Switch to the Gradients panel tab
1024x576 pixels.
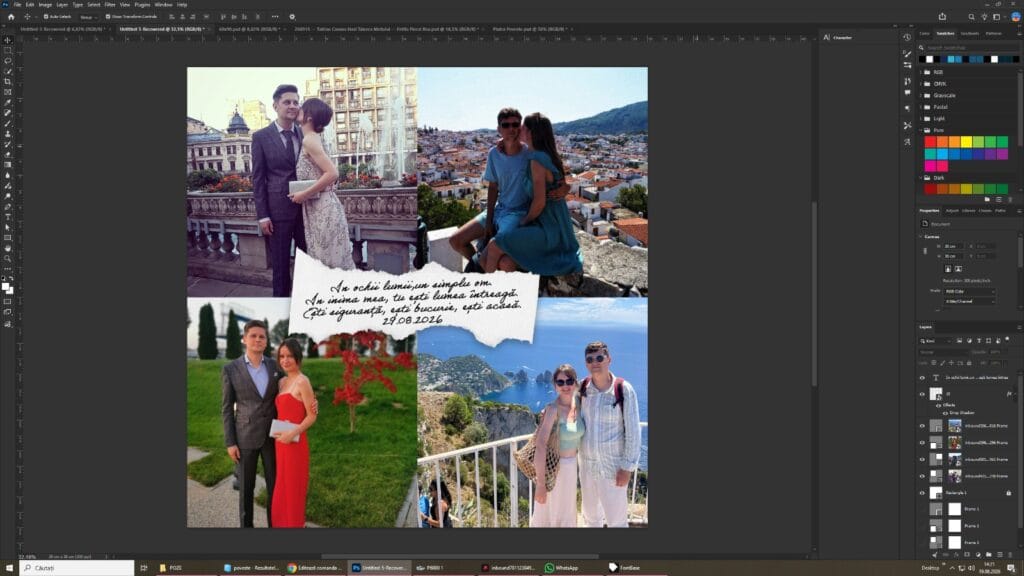point(970,33)
